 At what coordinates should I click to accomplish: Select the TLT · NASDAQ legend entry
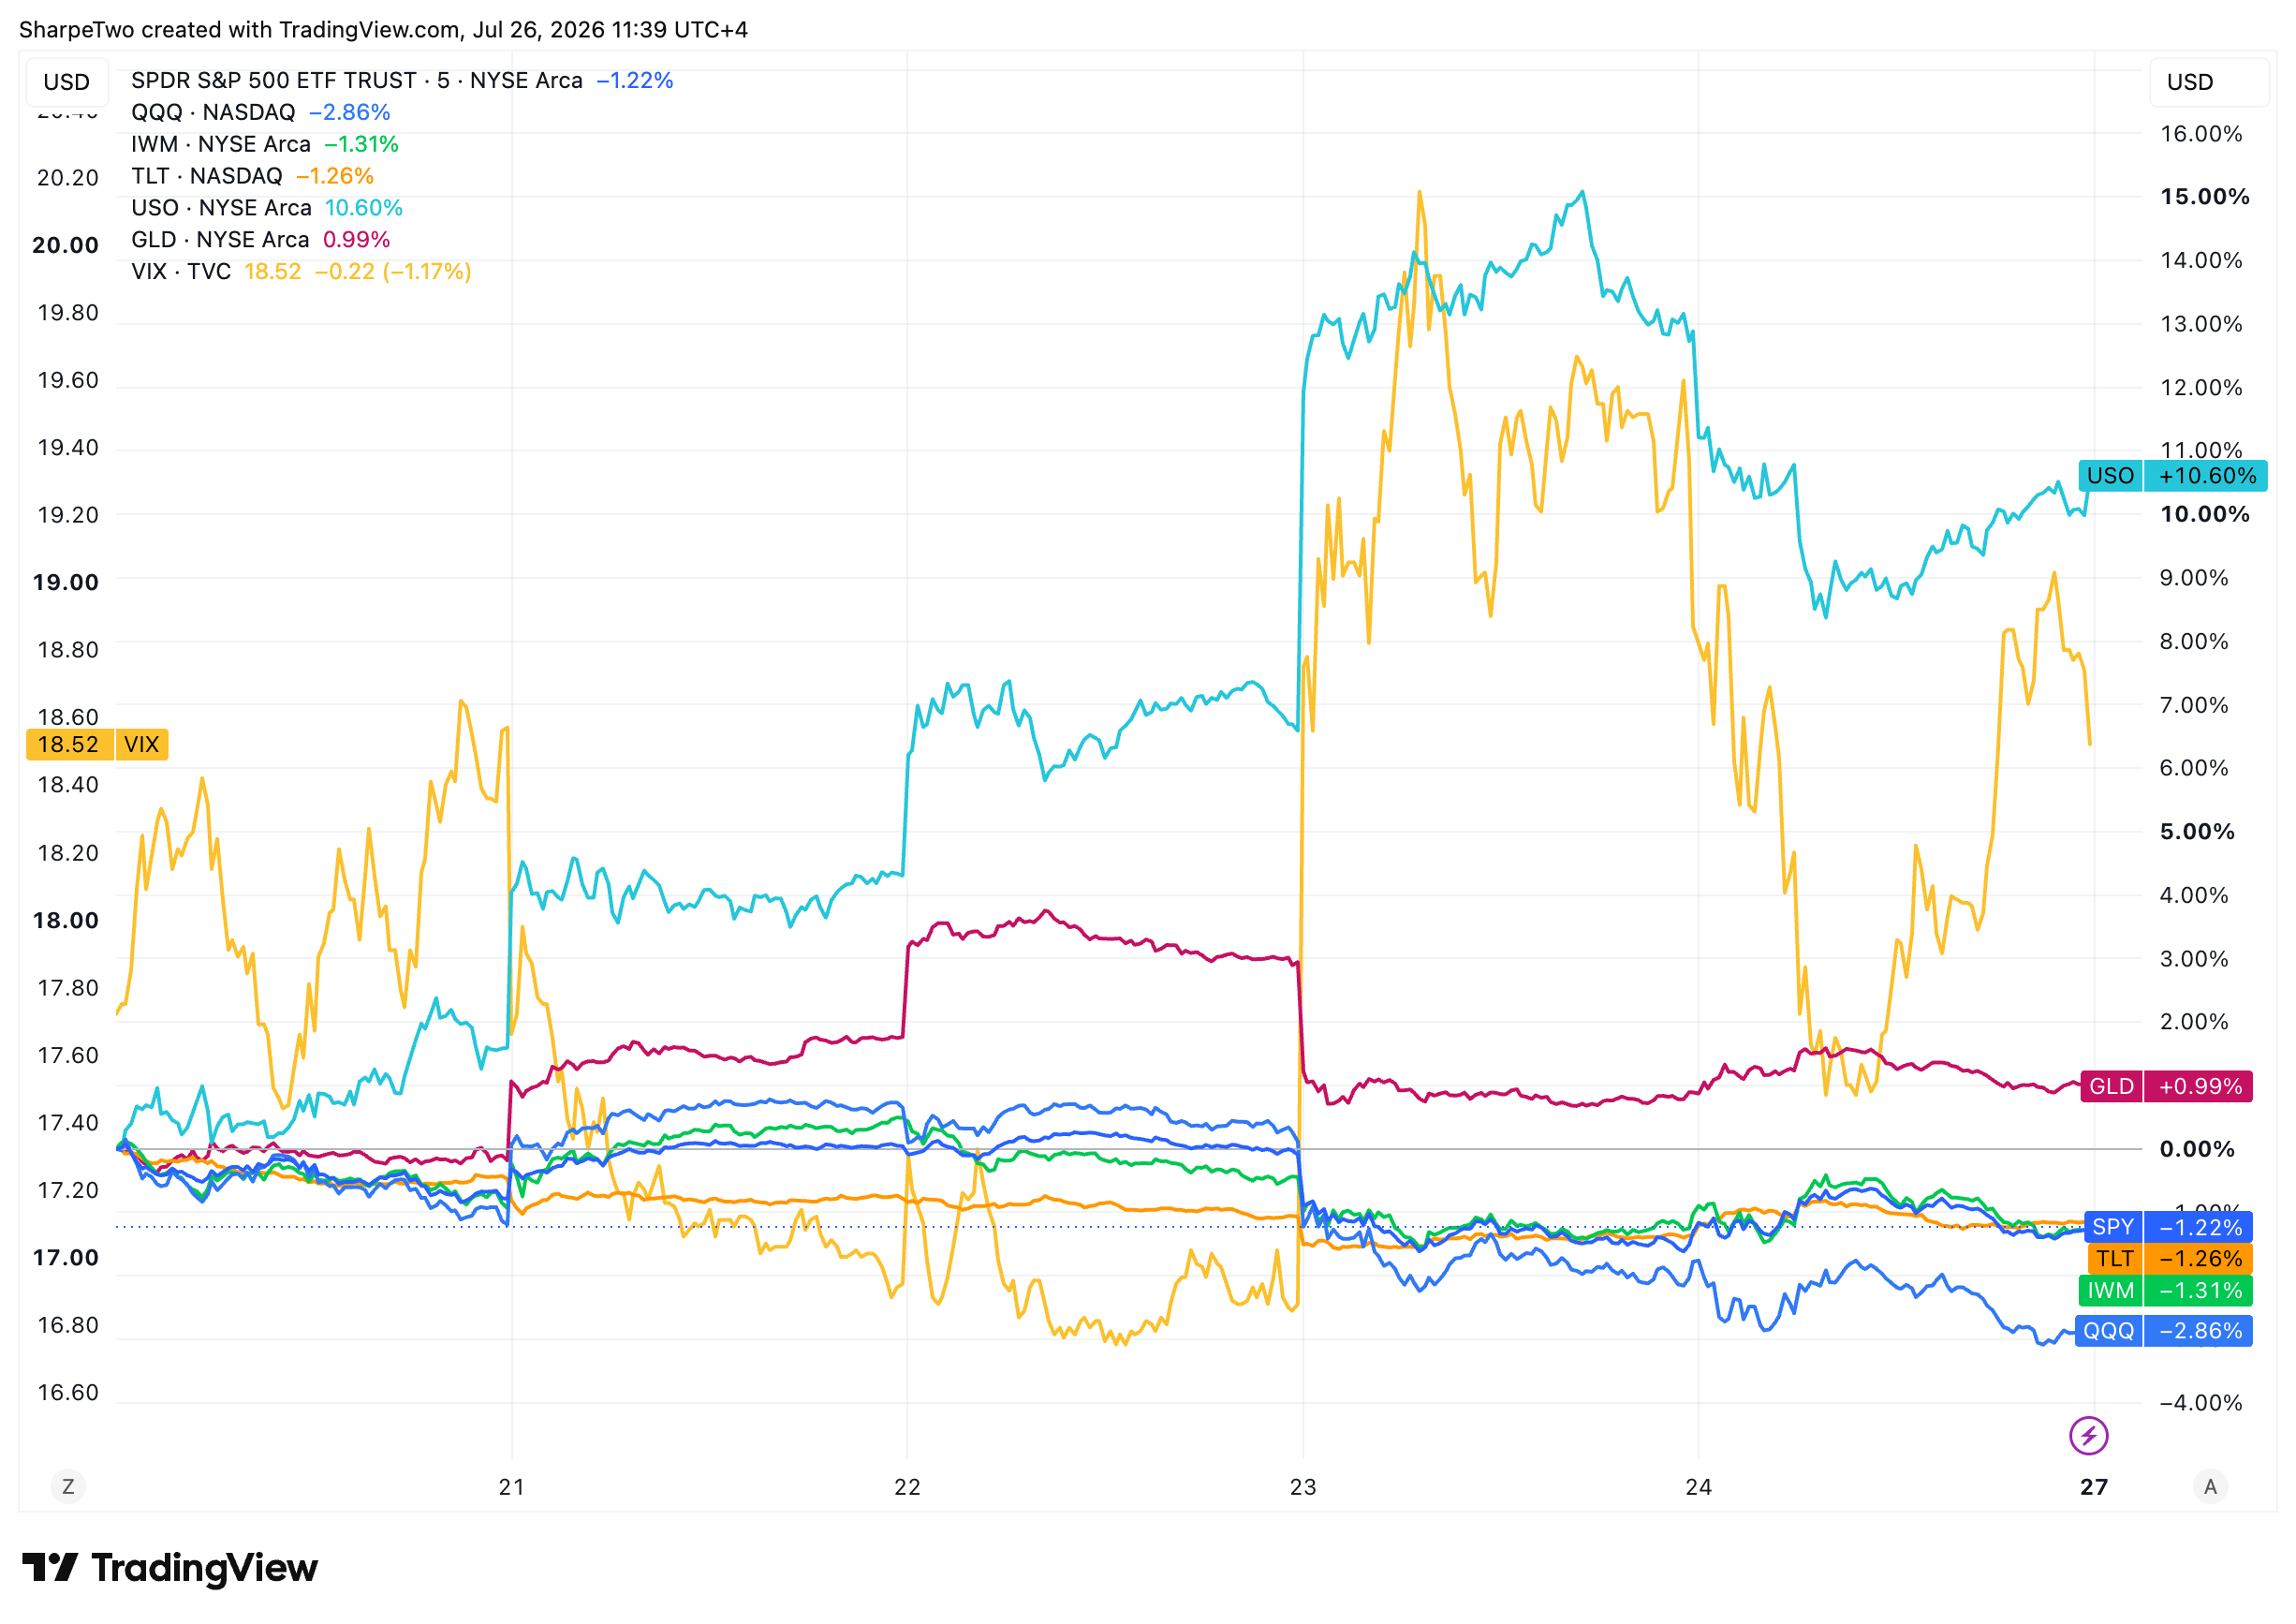(207, 176)
